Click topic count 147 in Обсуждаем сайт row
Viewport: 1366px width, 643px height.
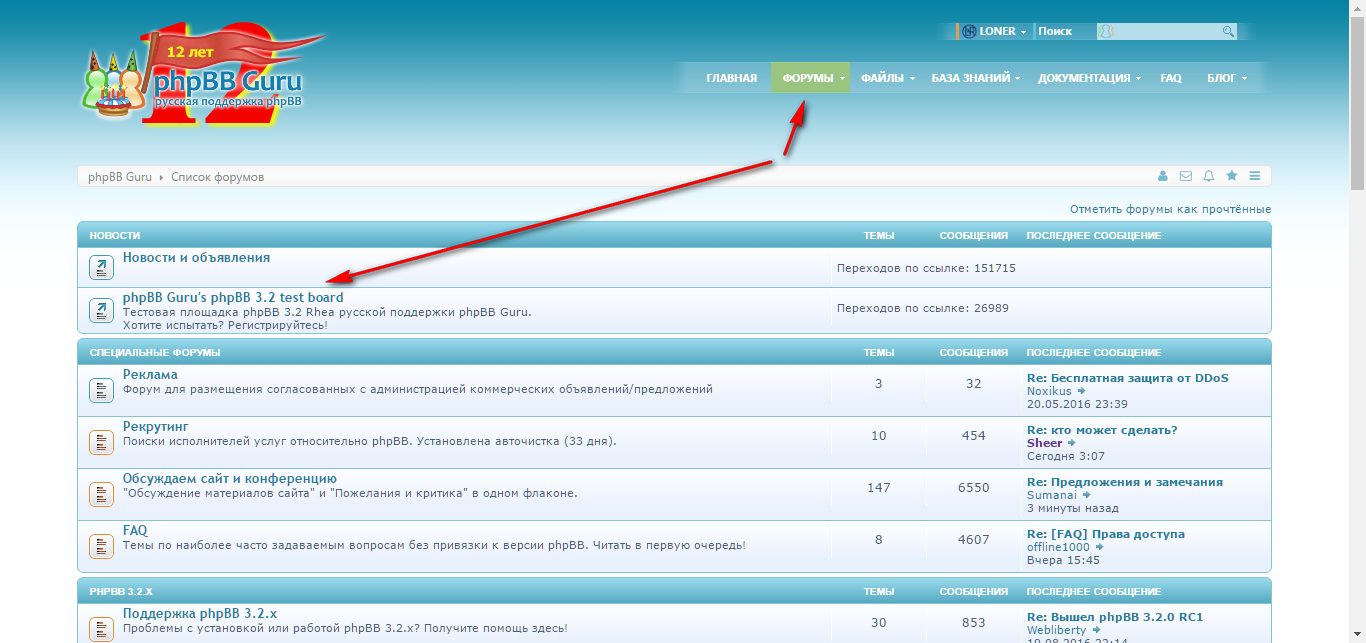coord(879,488)
